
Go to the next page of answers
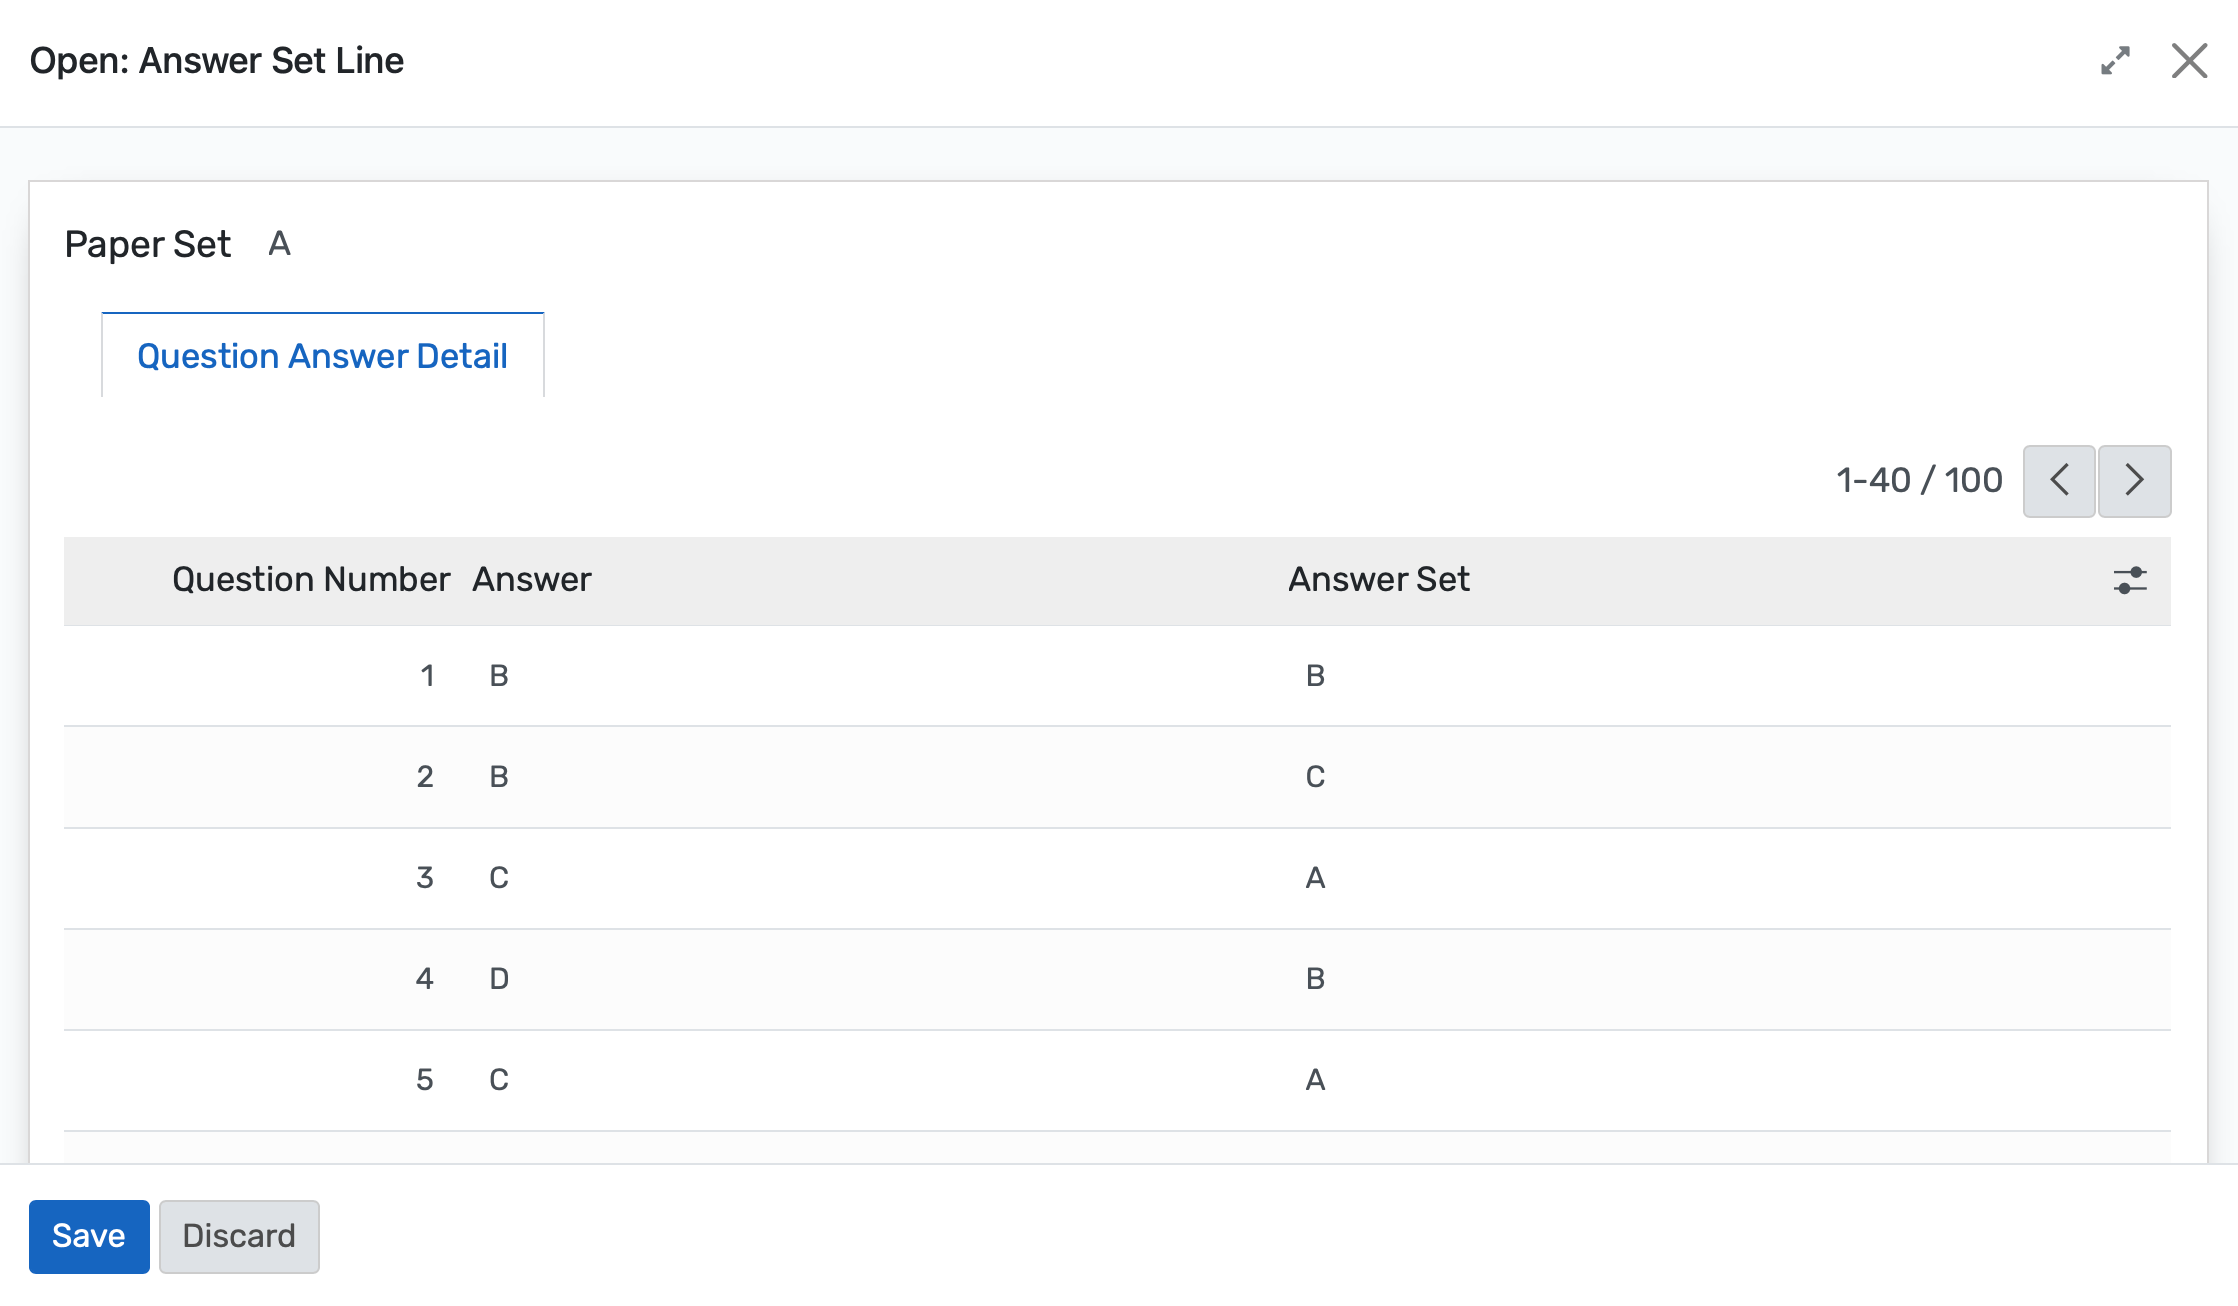click(2134, 481)
